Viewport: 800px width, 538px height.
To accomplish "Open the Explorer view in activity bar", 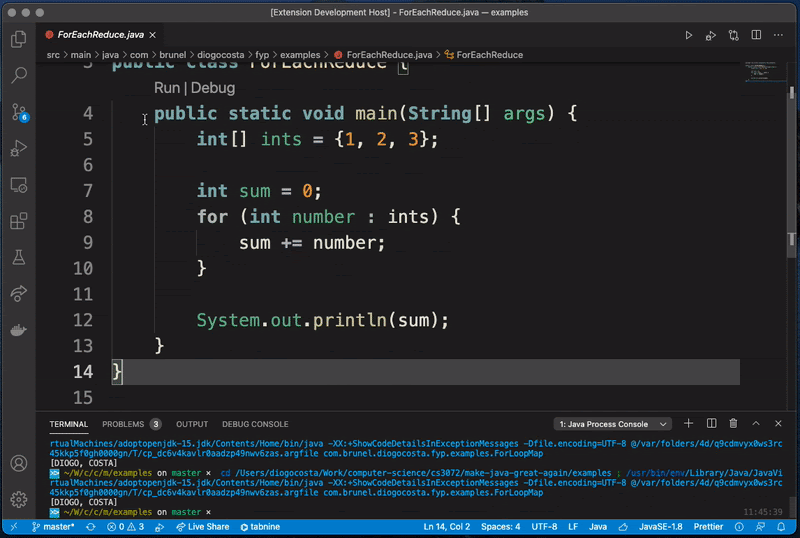I will click(x=18, y=40).
